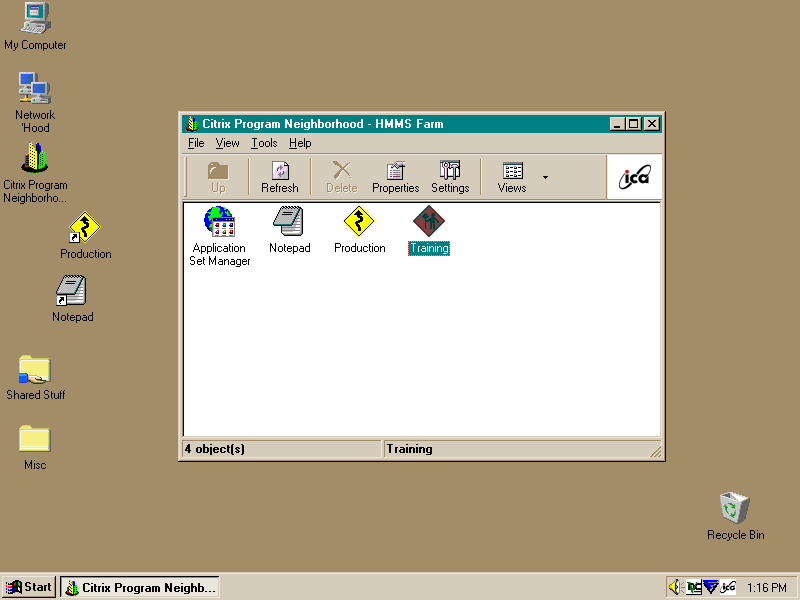Close the Citrix Program Neighborhood window
The image size is (800, 600).
(652, 123)
